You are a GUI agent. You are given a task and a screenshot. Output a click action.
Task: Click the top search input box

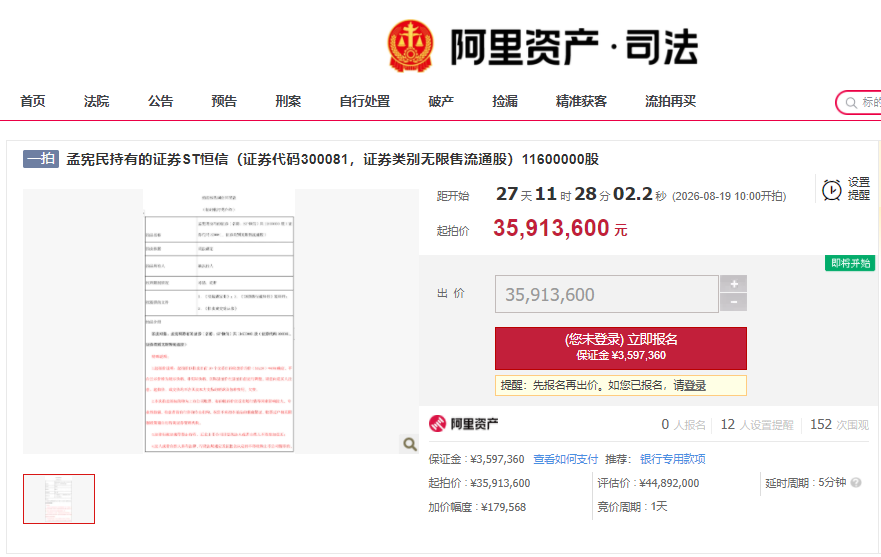click(860, 102)
